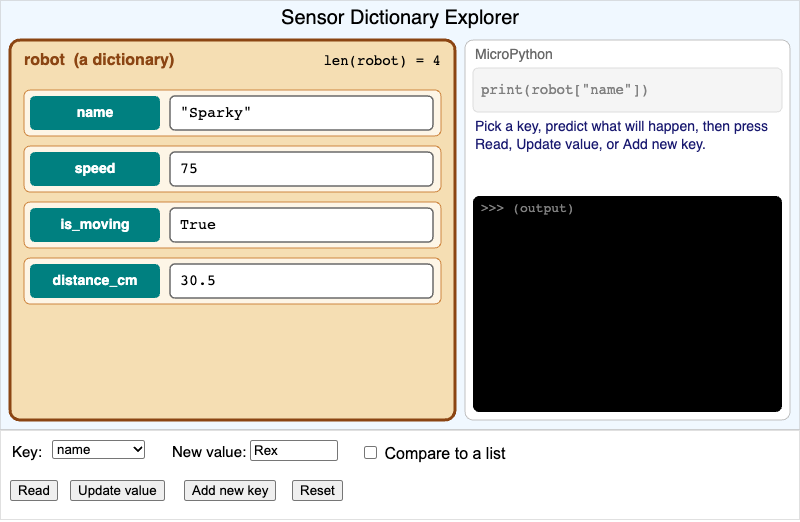This screenshot has height=522, width=800.
Task: Click the 75 value box
Action: pos(302,169)
